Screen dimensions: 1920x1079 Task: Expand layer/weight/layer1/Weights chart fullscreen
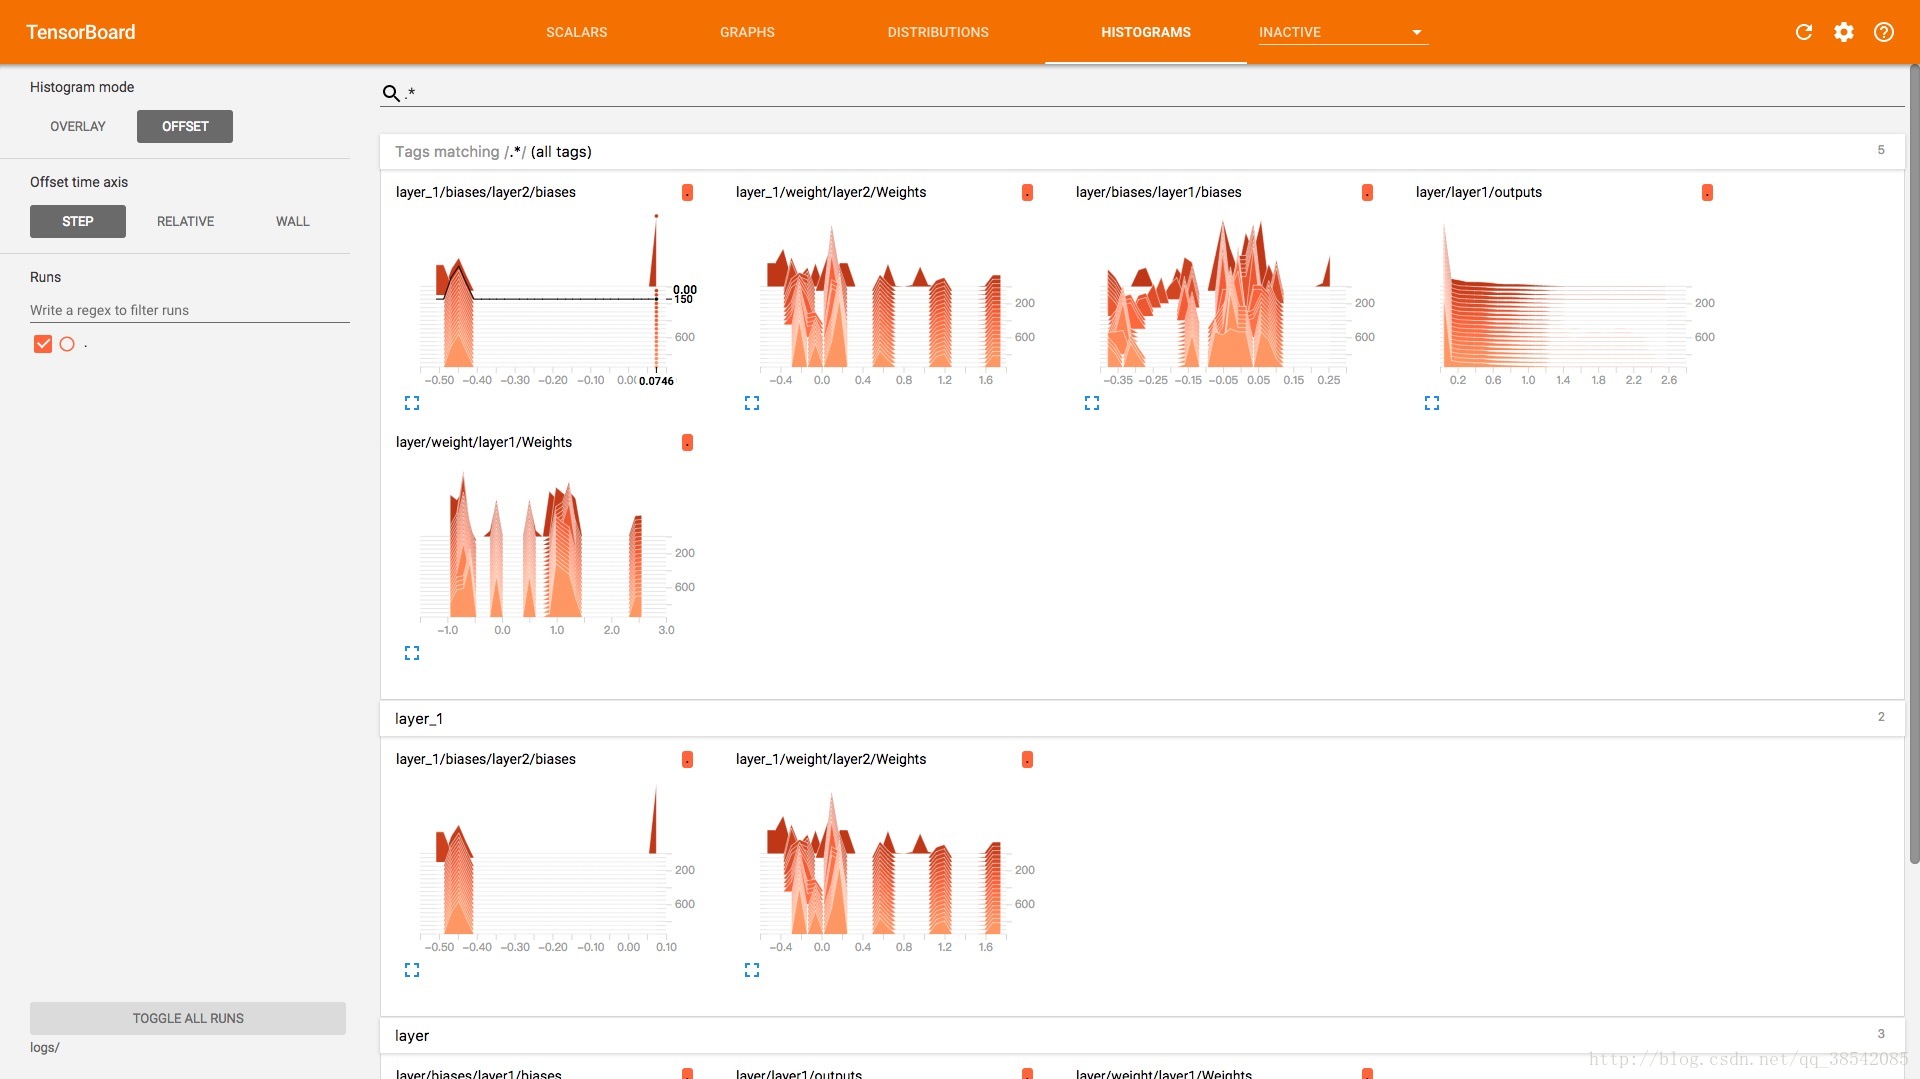point(412,653)
